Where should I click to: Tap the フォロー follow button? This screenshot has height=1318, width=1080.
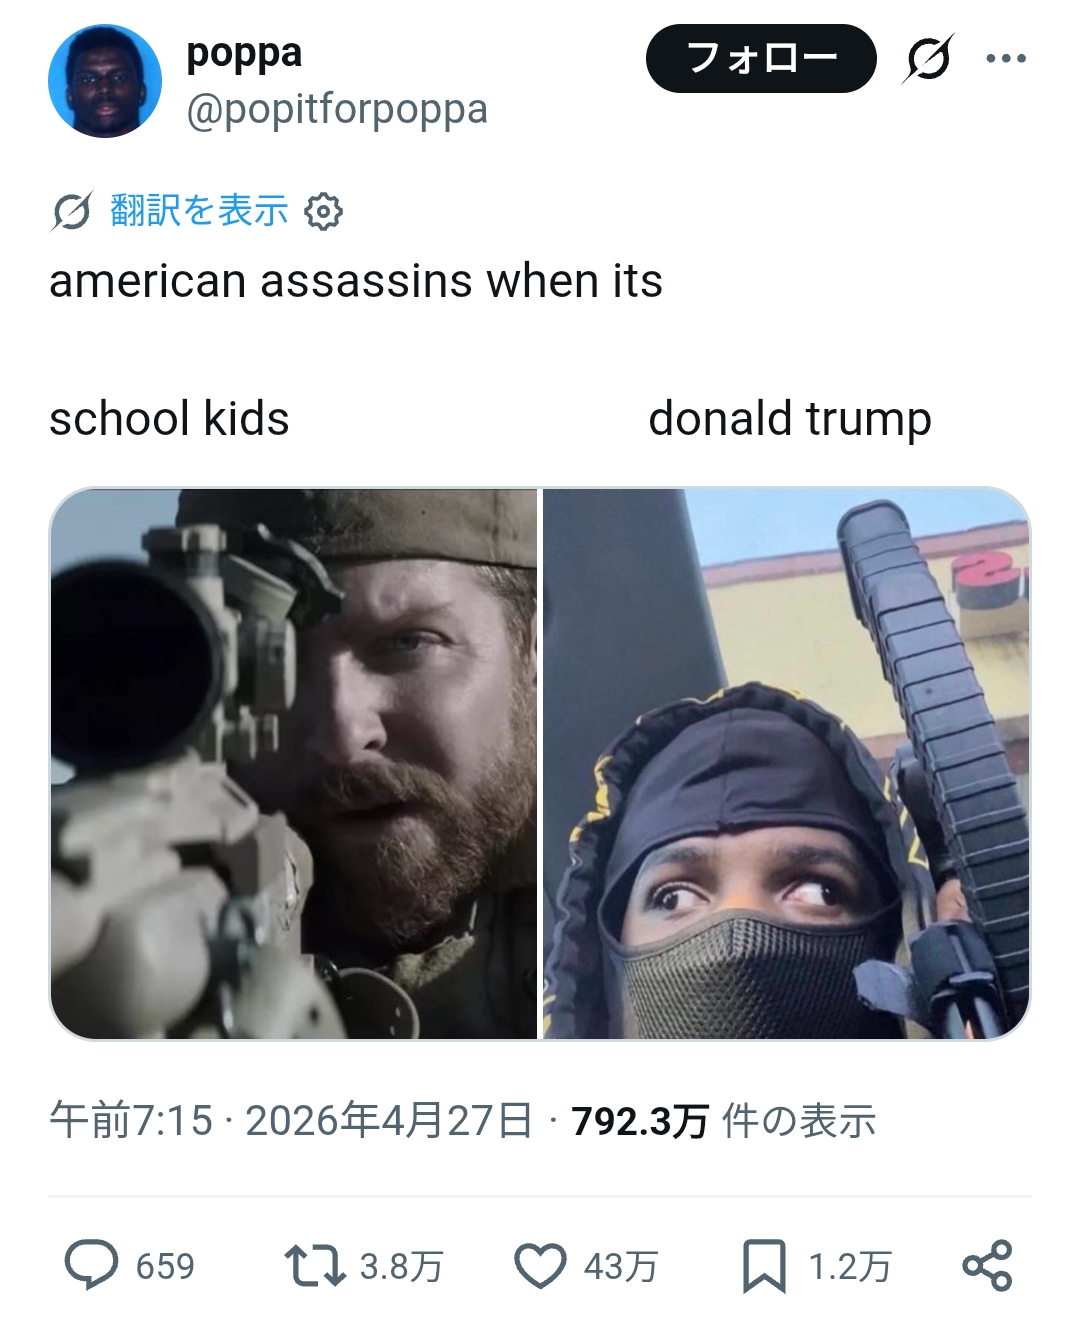pyautogui.click(x=761, y=58)
